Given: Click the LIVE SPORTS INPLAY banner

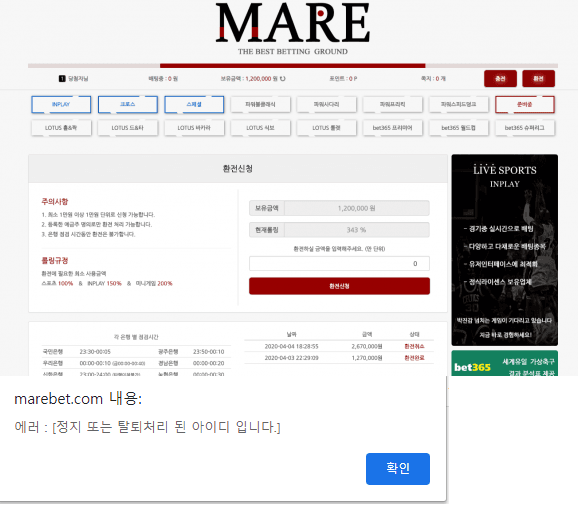Looking at the screenshot, I should [504, 250].
